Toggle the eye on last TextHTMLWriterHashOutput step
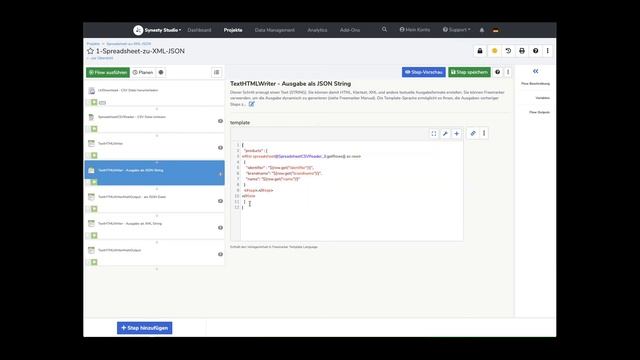This screenshot has height=360, width=640. coord(220,254)
